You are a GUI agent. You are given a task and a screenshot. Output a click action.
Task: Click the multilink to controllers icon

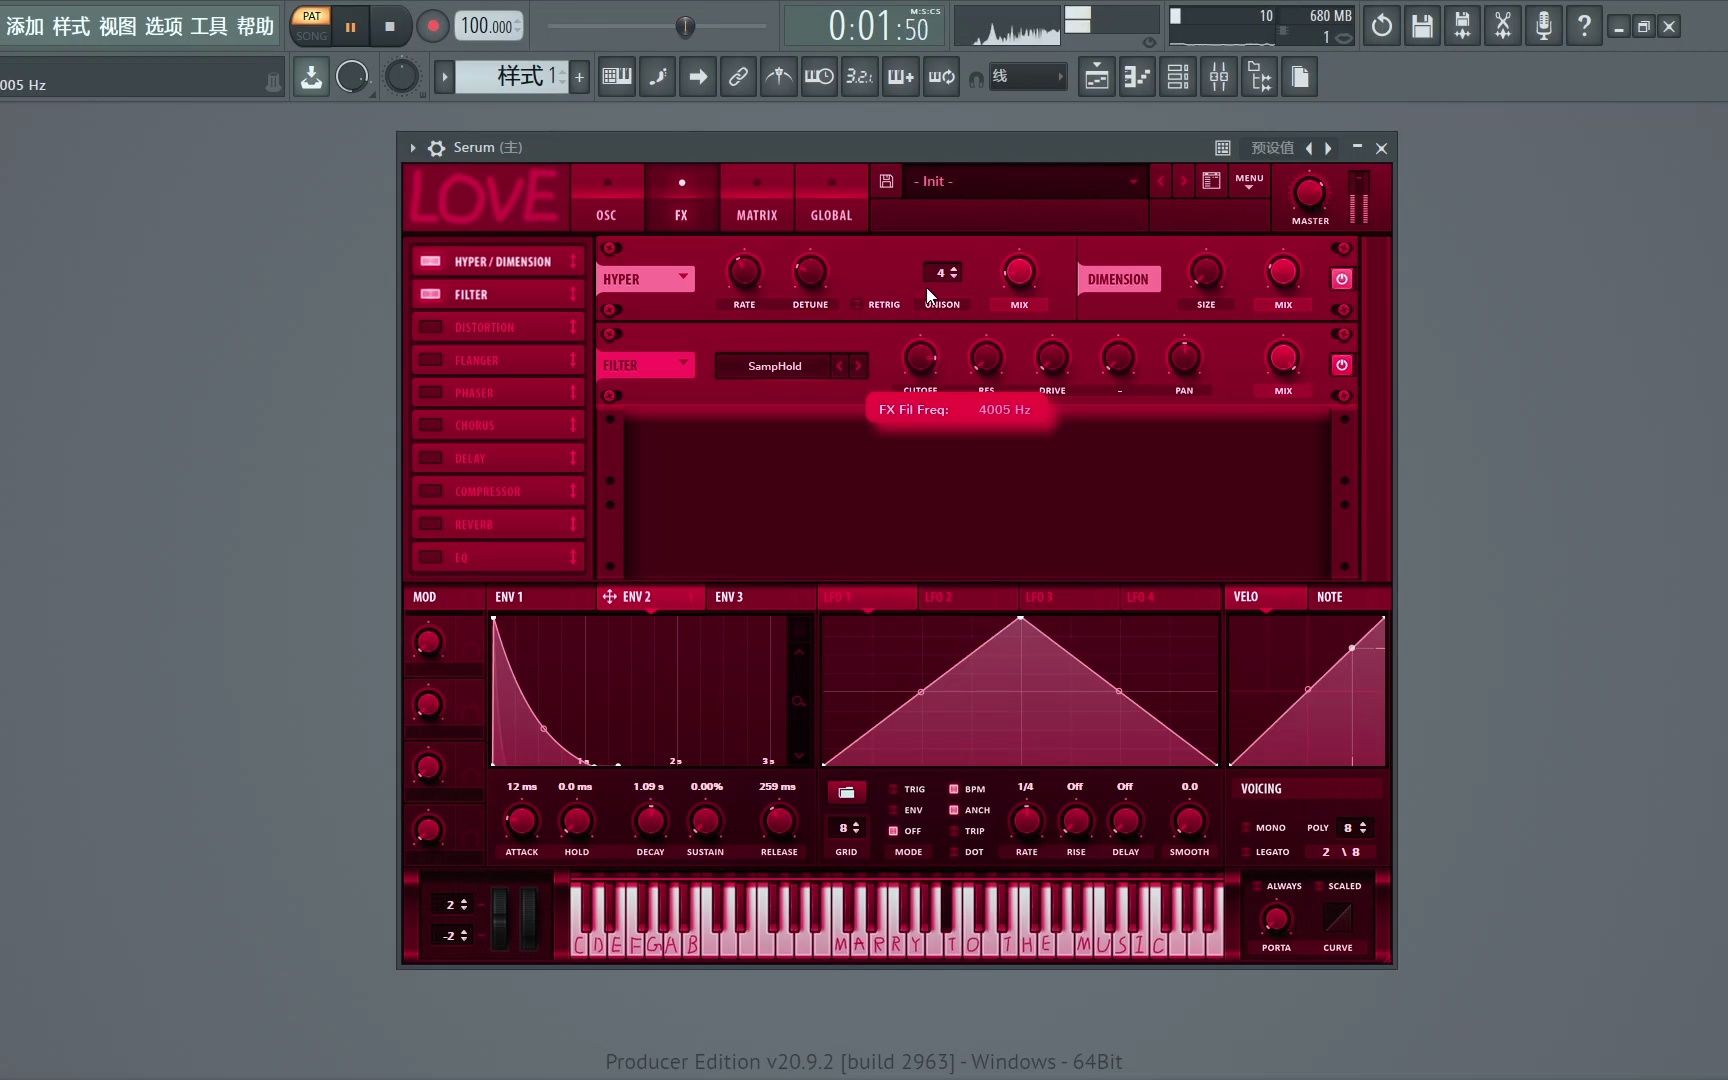738,77
